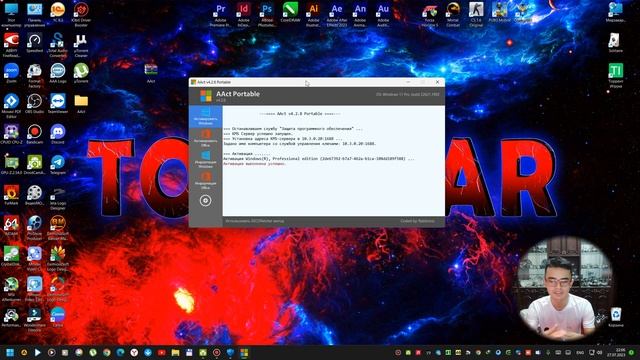Open OBS Studio desktop shortcut

(34, 104)
